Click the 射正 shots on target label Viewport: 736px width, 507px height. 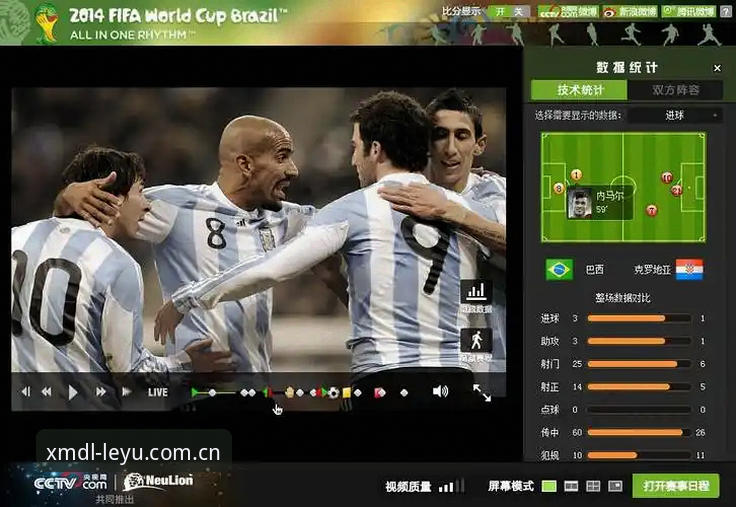tap(550, 387)
